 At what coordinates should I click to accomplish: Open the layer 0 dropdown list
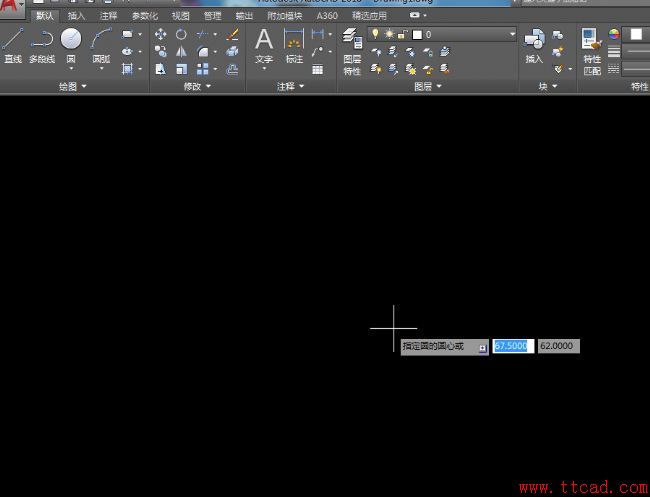point(512,34)
